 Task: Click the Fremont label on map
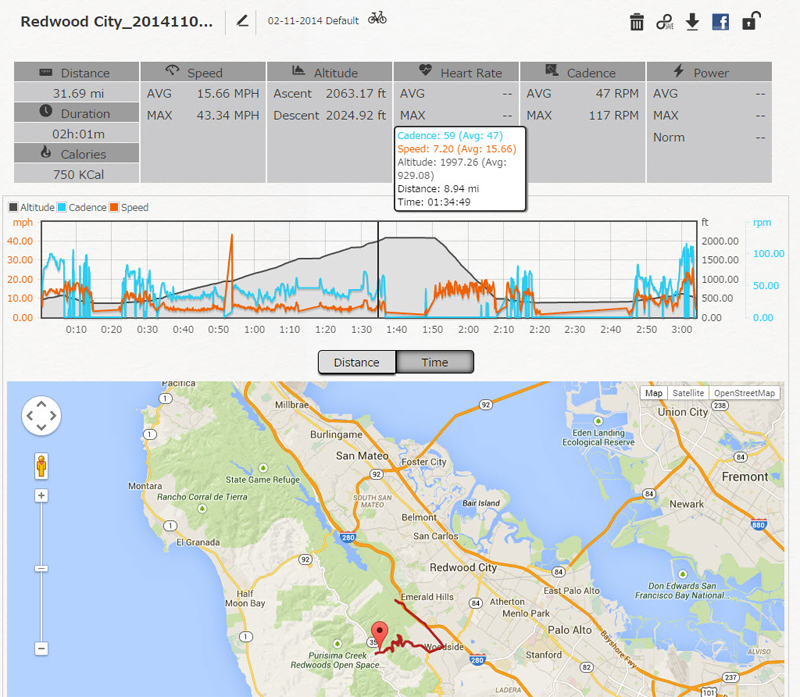(x=744, y=477)
